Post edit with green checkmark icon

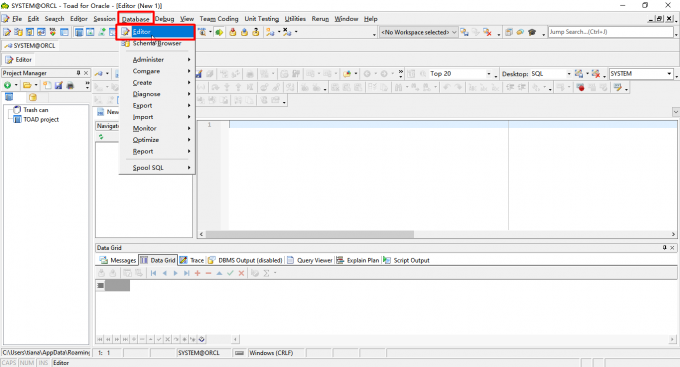point(230,273)
